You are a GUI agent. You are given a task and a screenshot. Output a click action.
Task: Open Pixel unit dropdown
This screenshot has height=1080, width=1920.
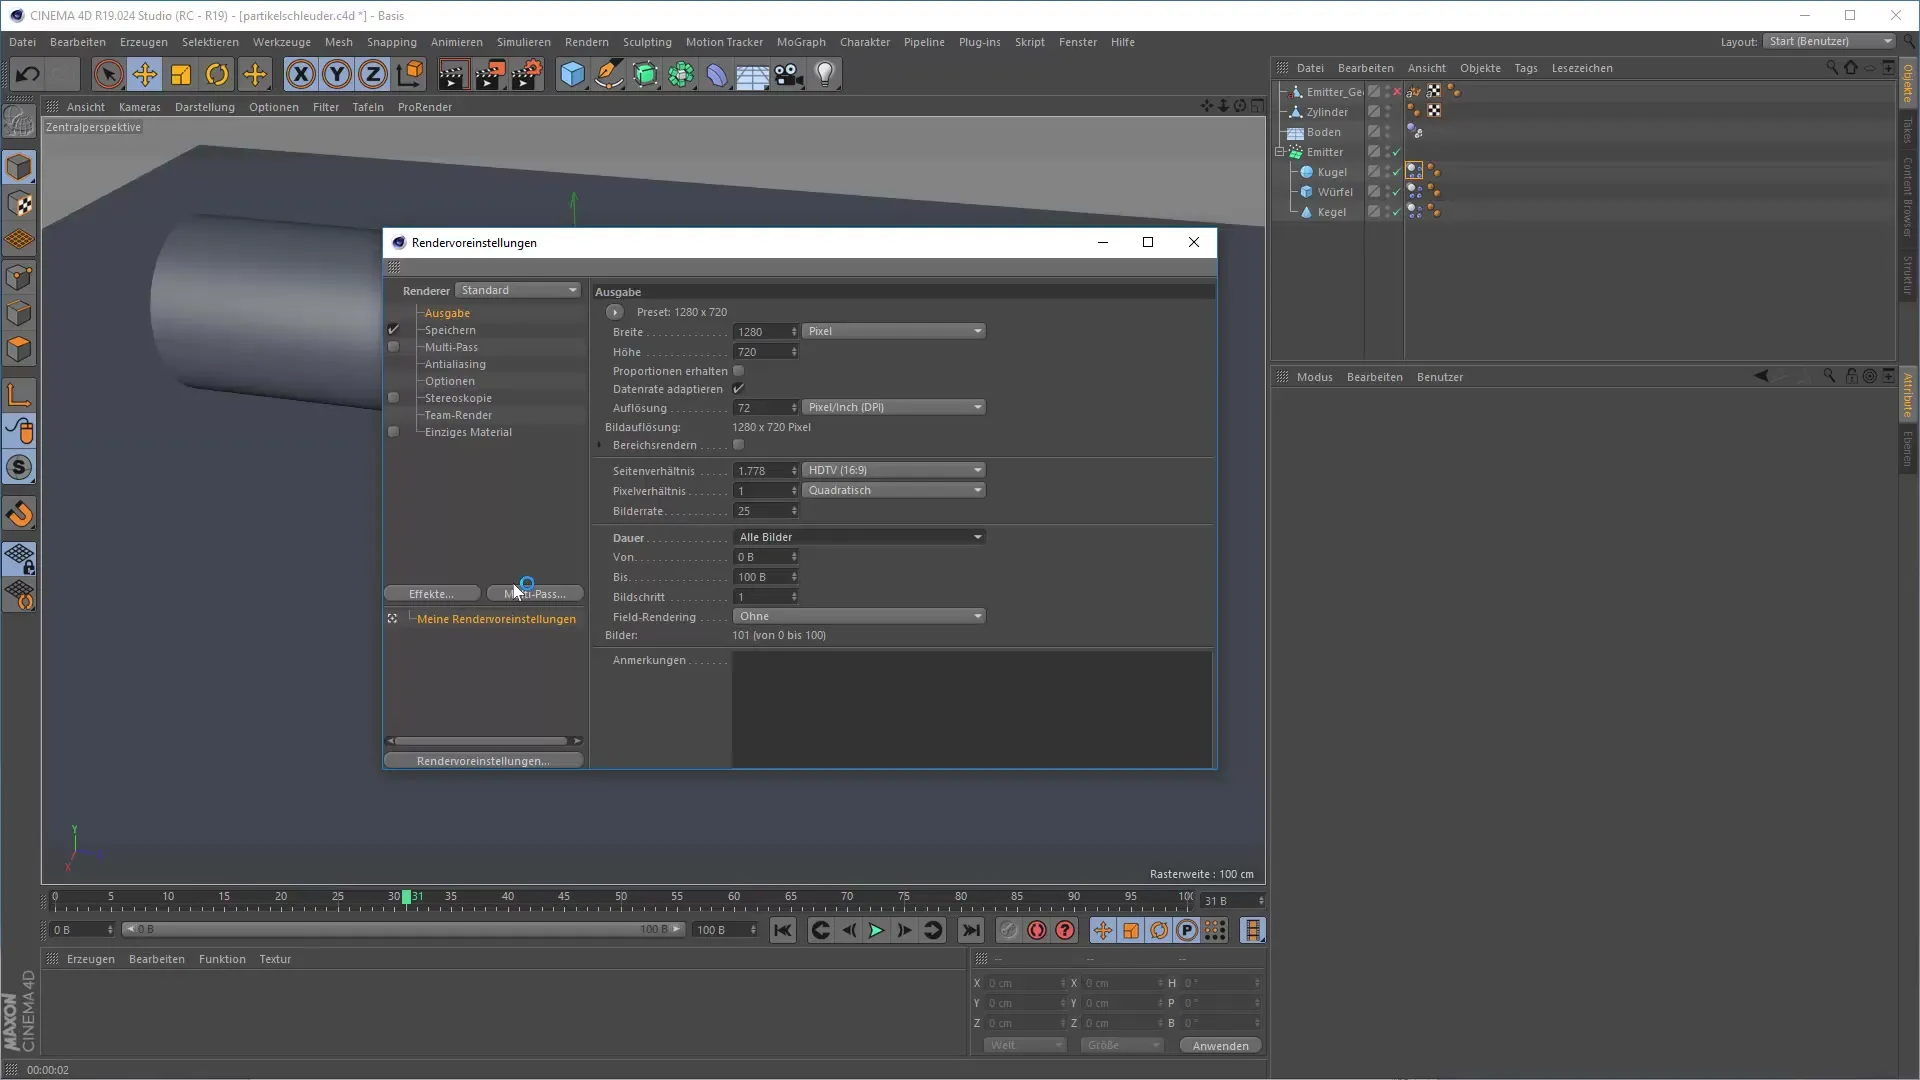894,331
